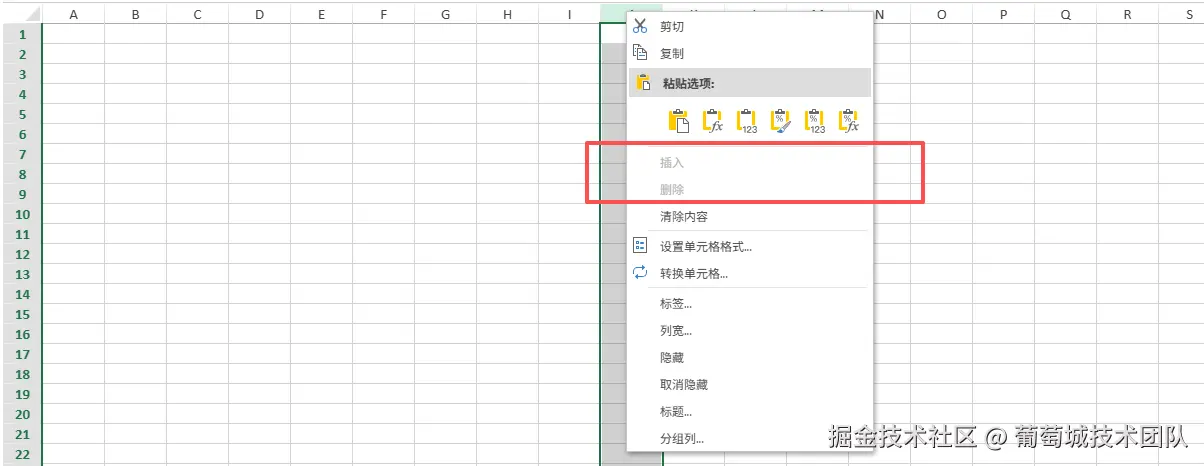The height and width of the screenshot is (466, 1204).
Task: Click the disabled 插入 menu item
Action: coord(750,162)
